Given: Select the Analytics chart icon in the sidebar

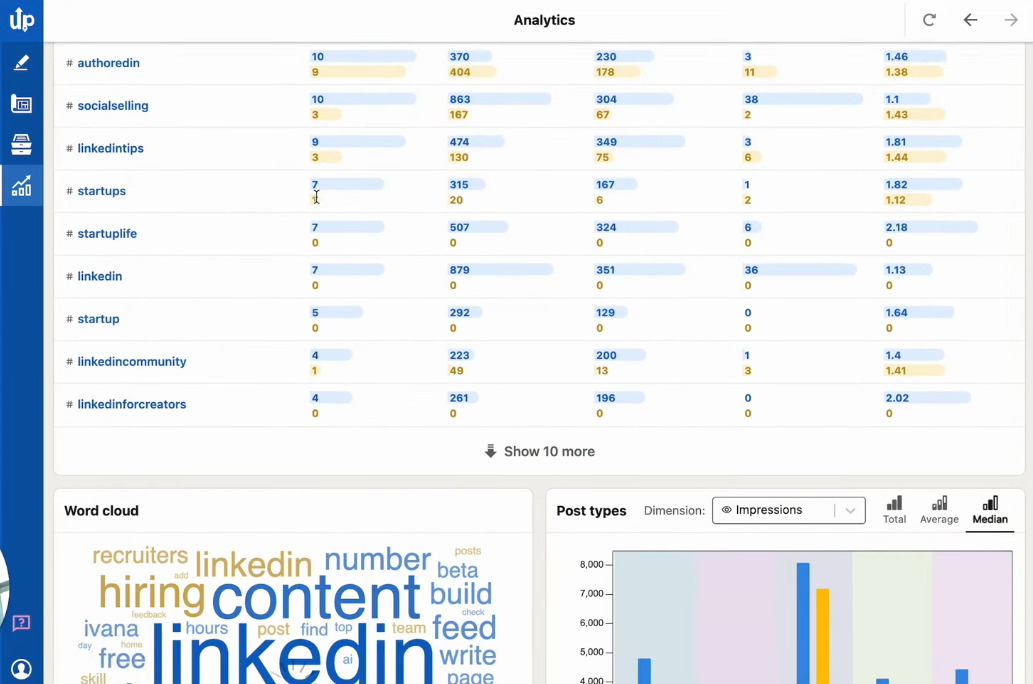Looking at the screenshot, I should (x=21, y=186).
